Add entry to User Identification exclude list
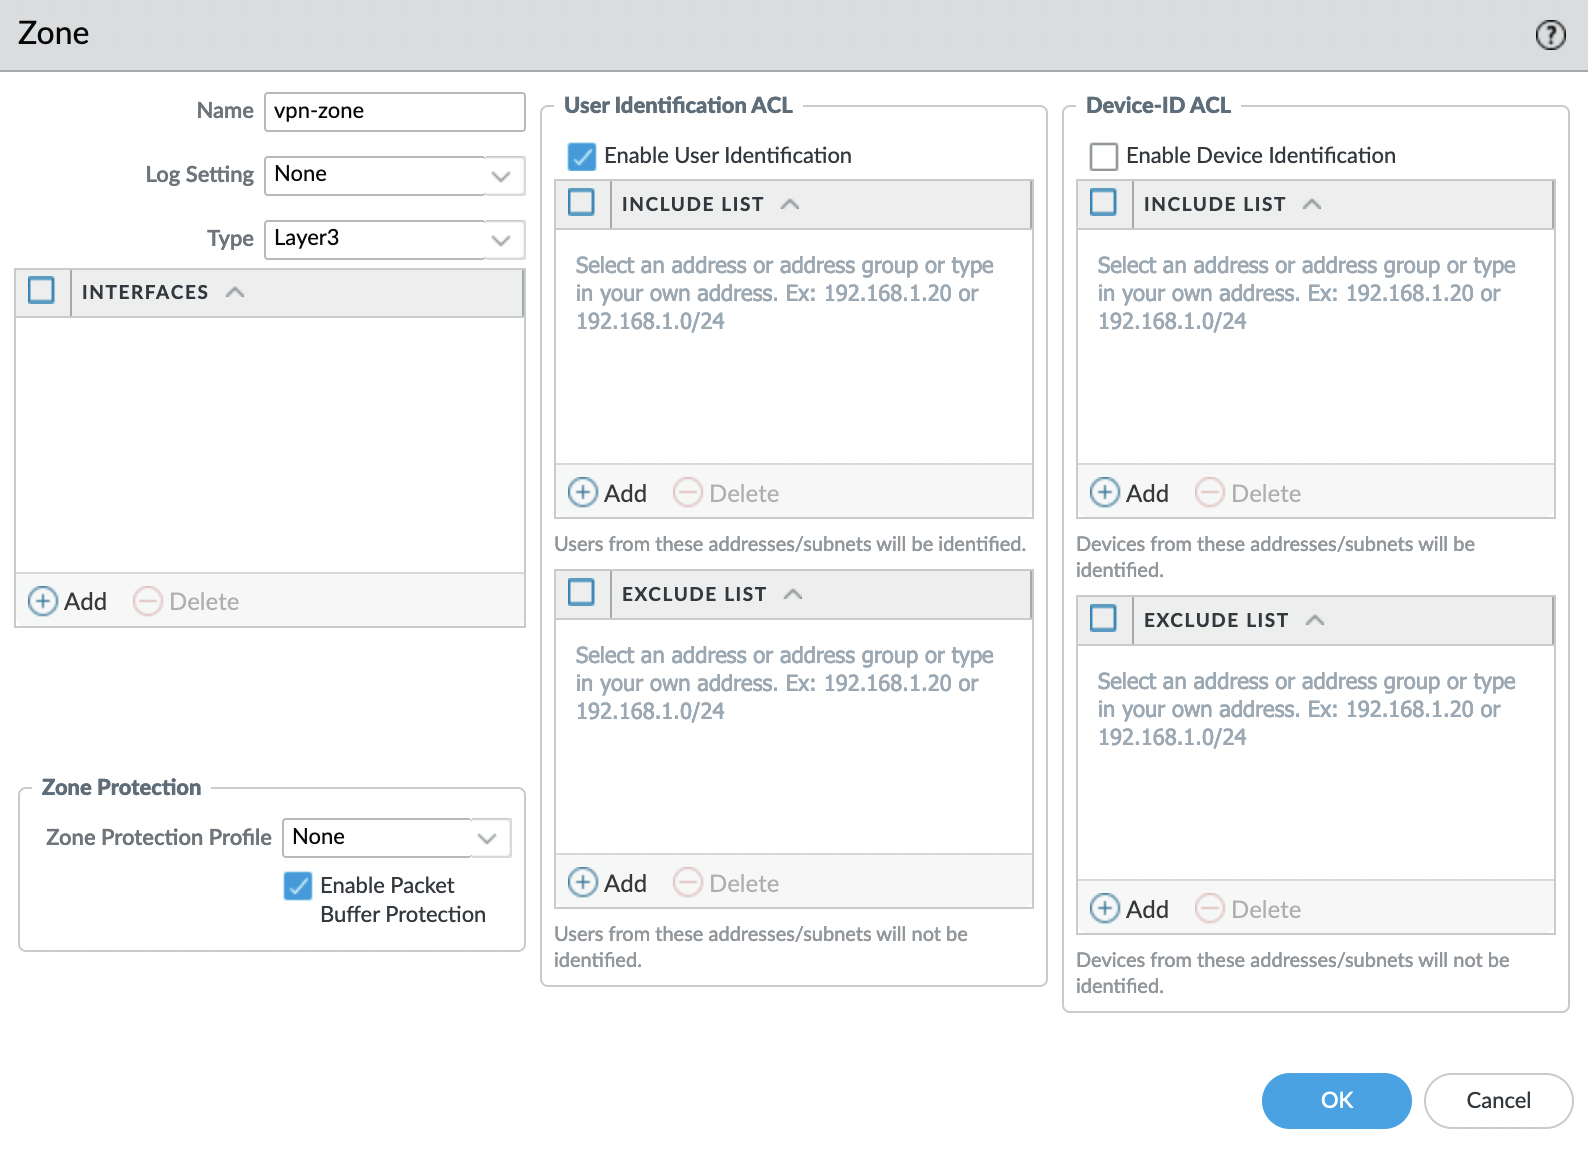The height and width of the screenshot is (1156, 1588). pyautogui.click(x=607, y=883)
